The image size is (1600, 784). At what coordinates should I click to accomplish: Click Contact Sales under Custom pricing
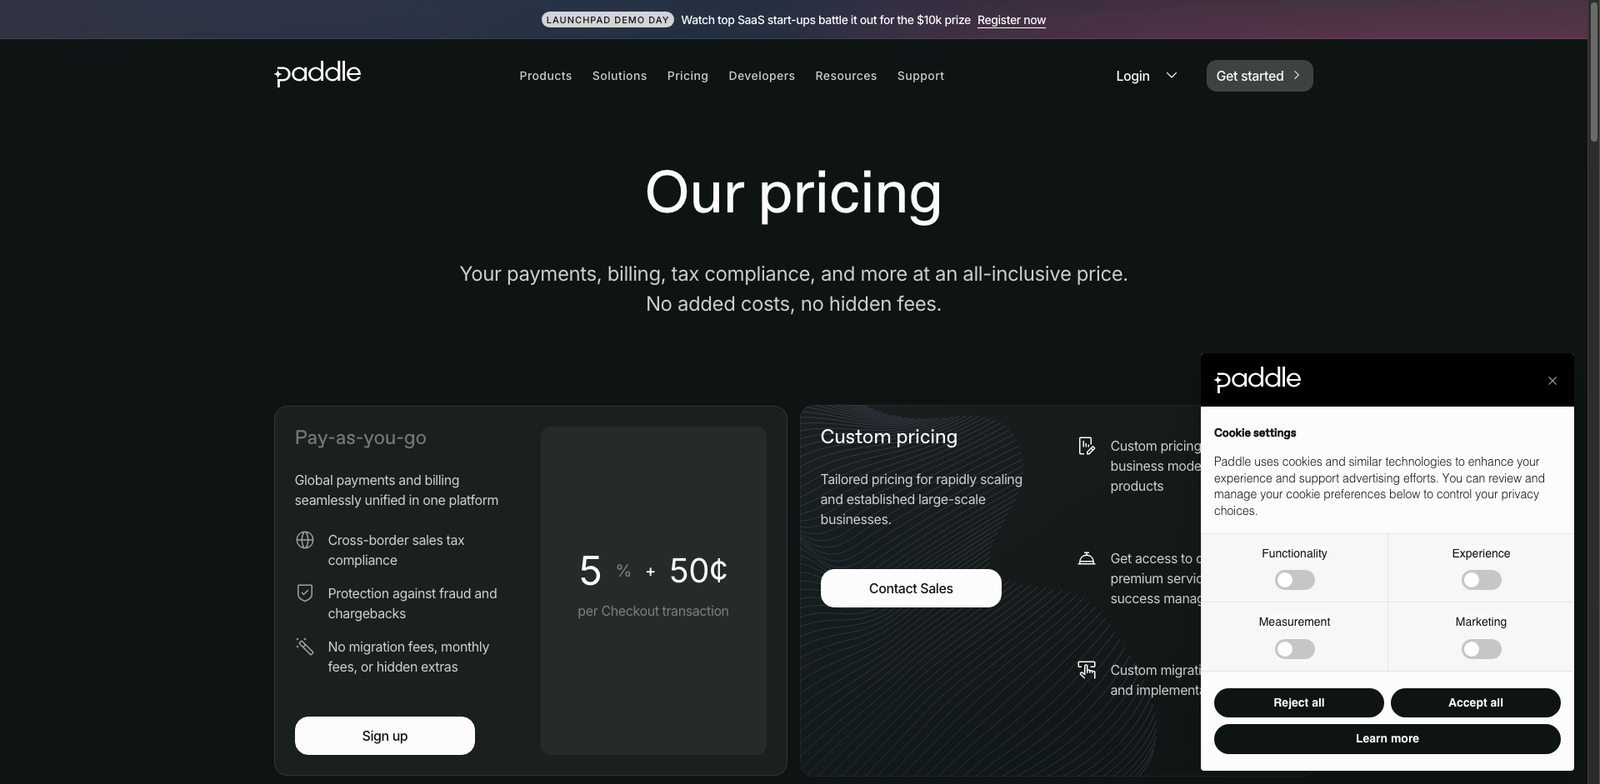(910, 588)
